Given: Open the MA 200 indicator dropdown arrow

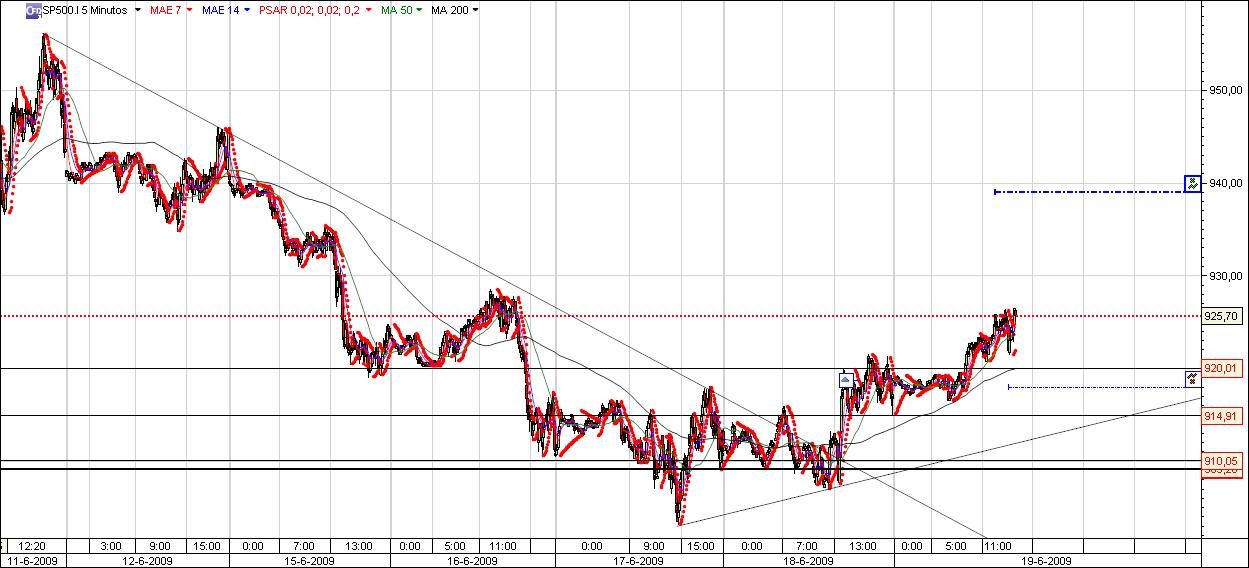Looking at the screenshot, I should [475, 10].
